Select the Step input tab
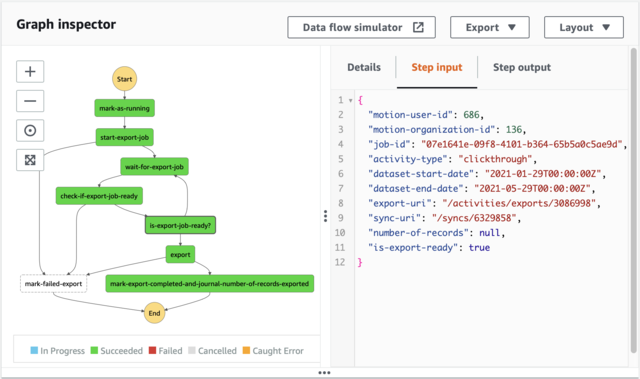This screenshot has width=640, height=379. [437, 67]
